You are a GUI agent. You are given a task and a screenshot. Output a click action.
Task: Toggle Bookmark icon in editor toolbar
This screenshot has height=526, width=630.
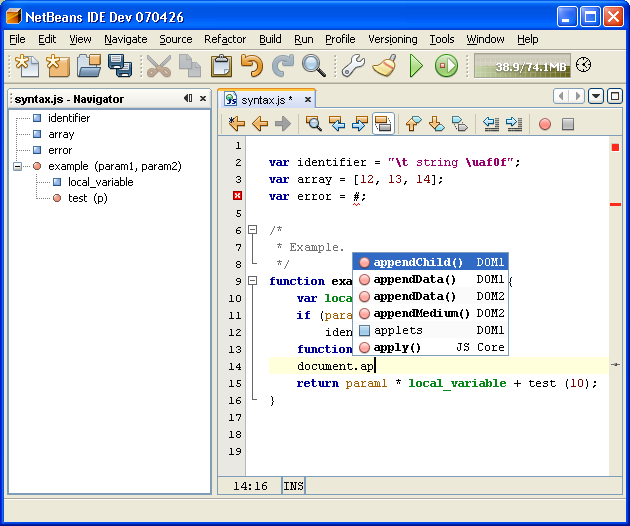(460, 123)
